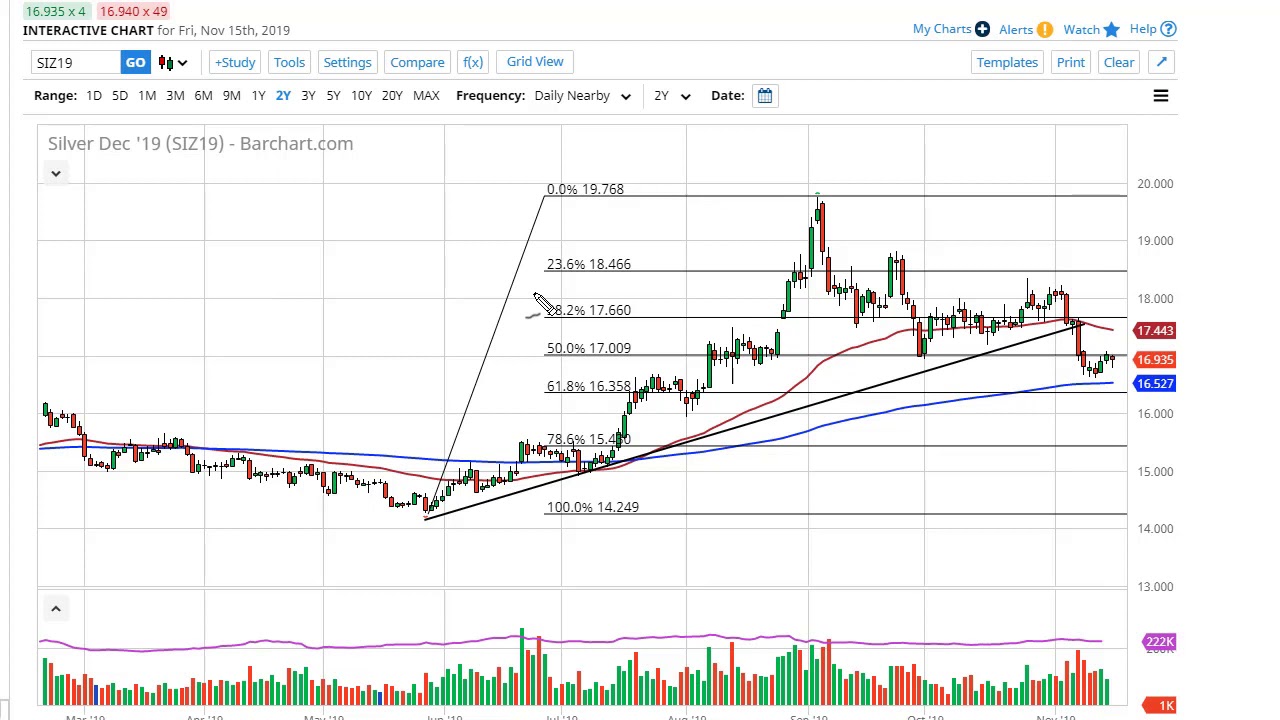
Task: Click the Watch star icon
Action: pos(1112,29)
